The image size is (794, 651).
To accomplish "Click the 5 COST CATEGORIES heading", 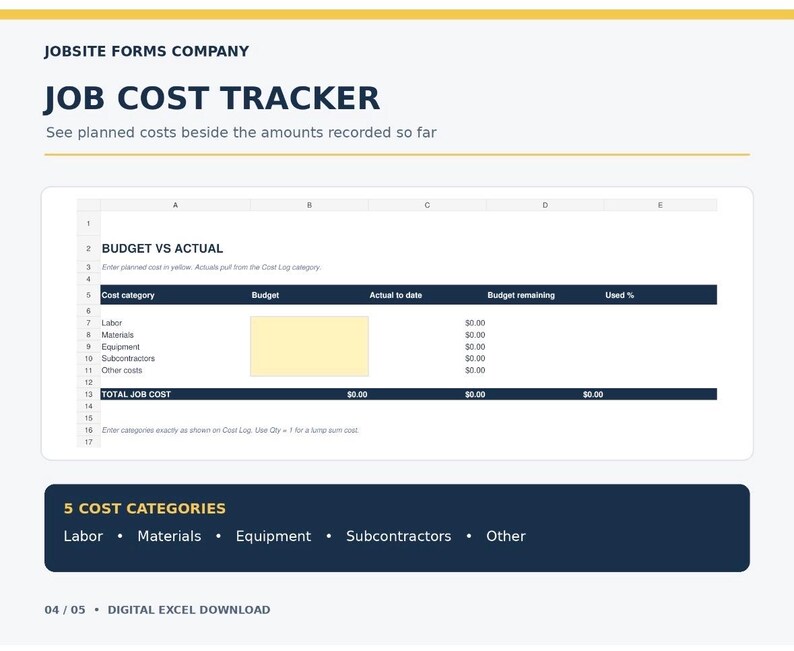I will [x=144, y=509].
